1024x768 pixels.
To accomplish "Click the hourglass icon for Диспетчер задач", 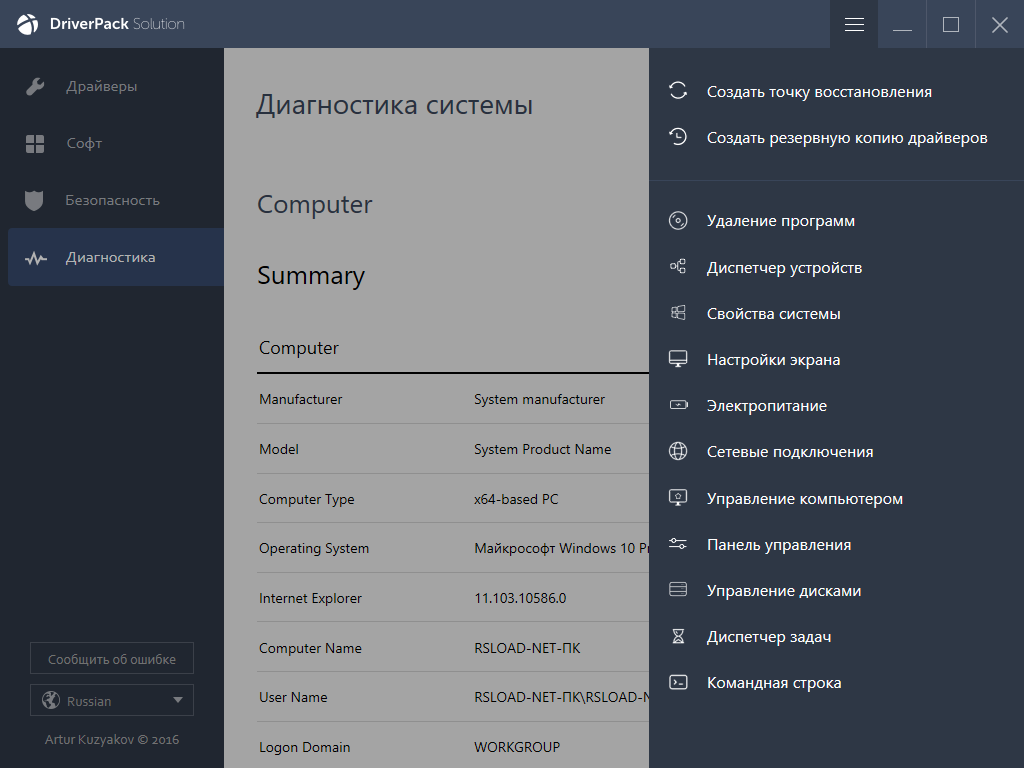I will point(678,637).
